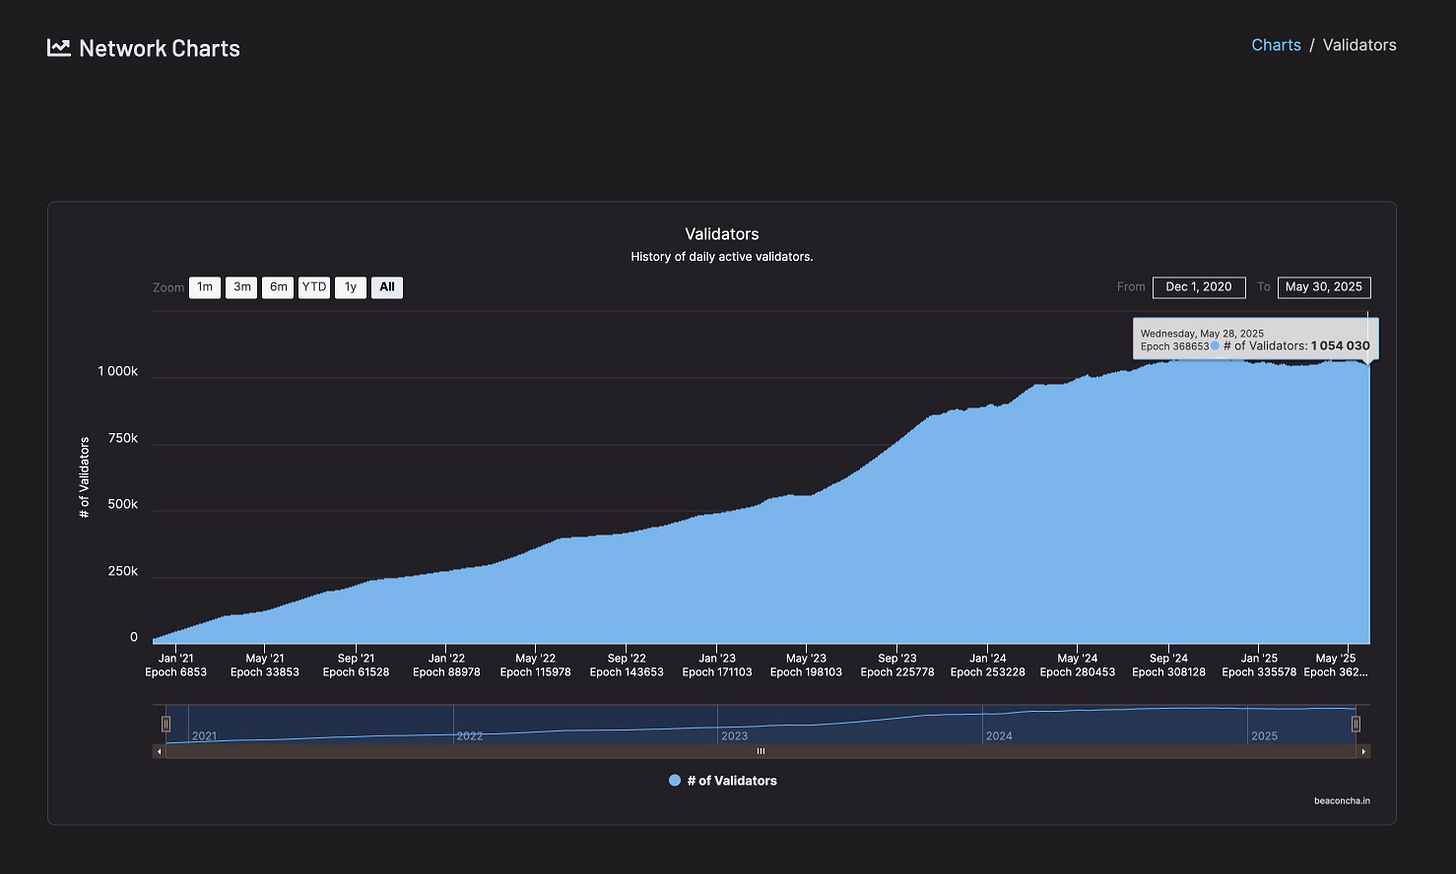Enable the YTD zoom preset
This screenshot has height=874, width=1456.
coord(314,287)
